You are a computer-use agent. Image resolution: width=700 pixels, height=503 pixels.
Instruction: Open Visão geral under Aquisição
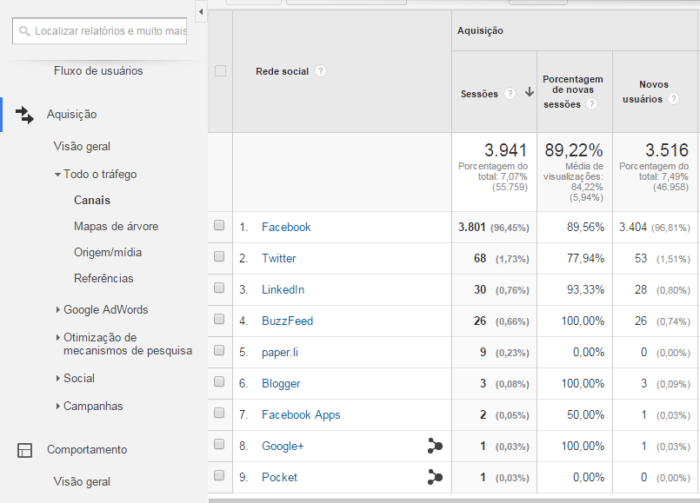tap(82, 146)
